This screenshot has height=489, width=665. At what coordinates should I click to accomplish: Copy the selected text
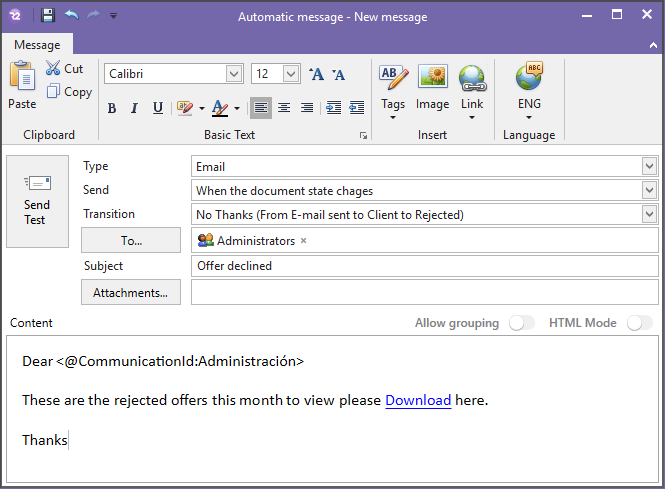tap(69, 91)
